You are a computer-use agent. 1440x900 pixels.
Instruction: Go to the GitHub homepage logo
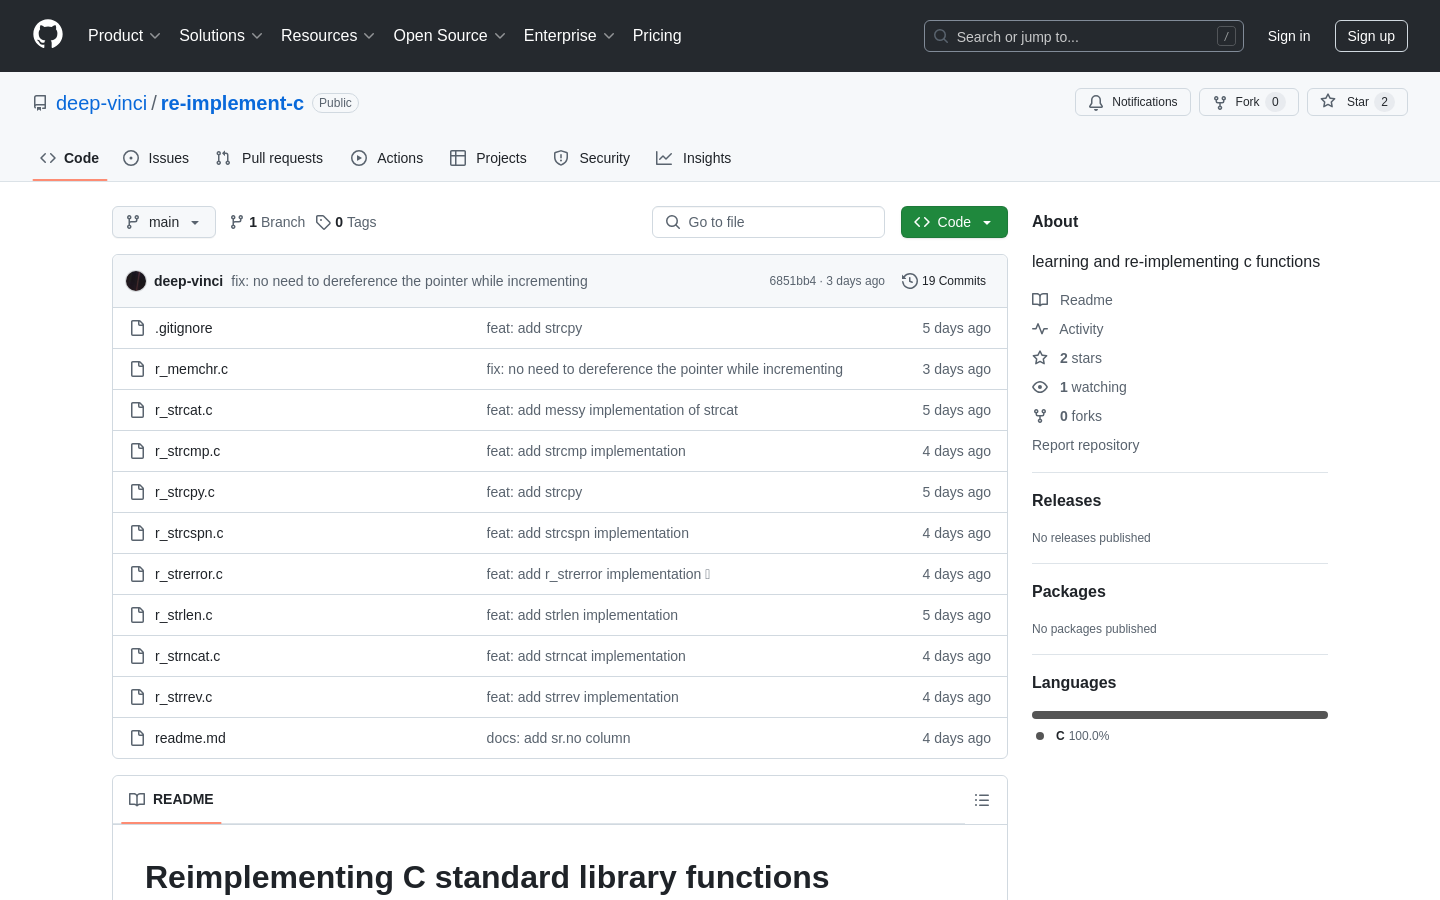click(x=48, y=35)
